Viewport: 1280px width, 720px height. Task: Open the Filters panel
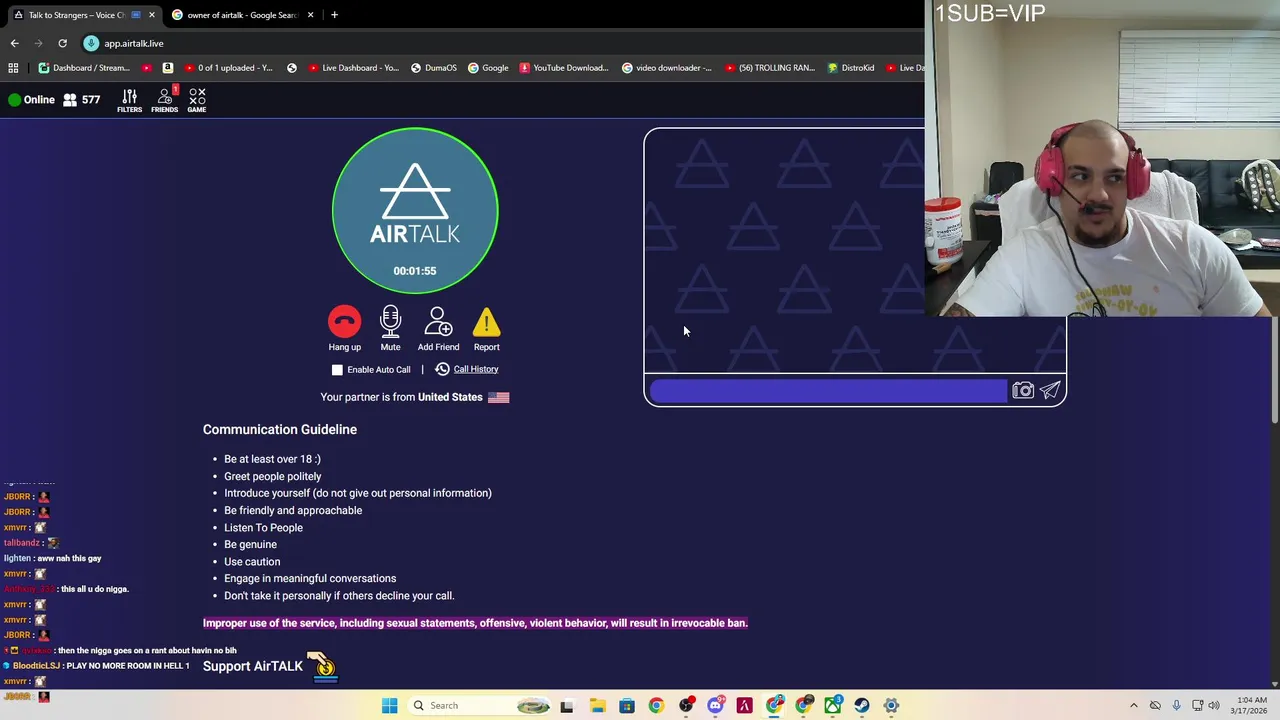pos(129,100)
